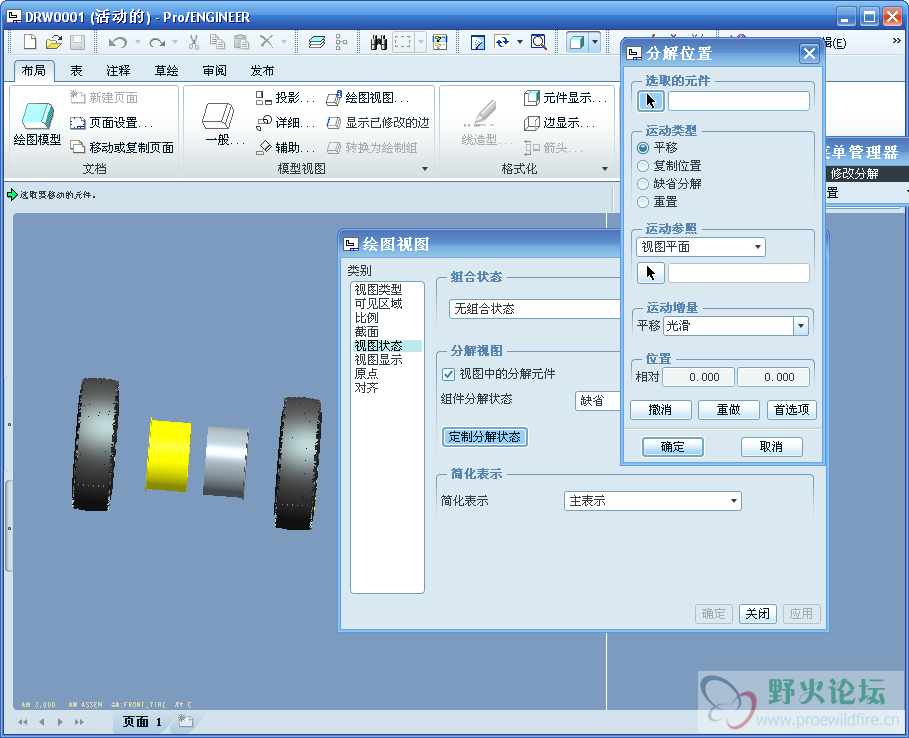Click the 元件显示 component display icon
Image resolution: width=909 pixels, height=738 pixels.
point(532,98)
